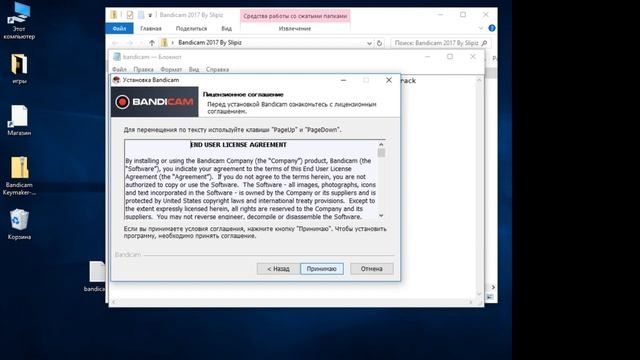This screenshot has height=360, width=640.
Task: Open Explorer help question mark icon
Action: pyautogui.click(x=492, y=28)
